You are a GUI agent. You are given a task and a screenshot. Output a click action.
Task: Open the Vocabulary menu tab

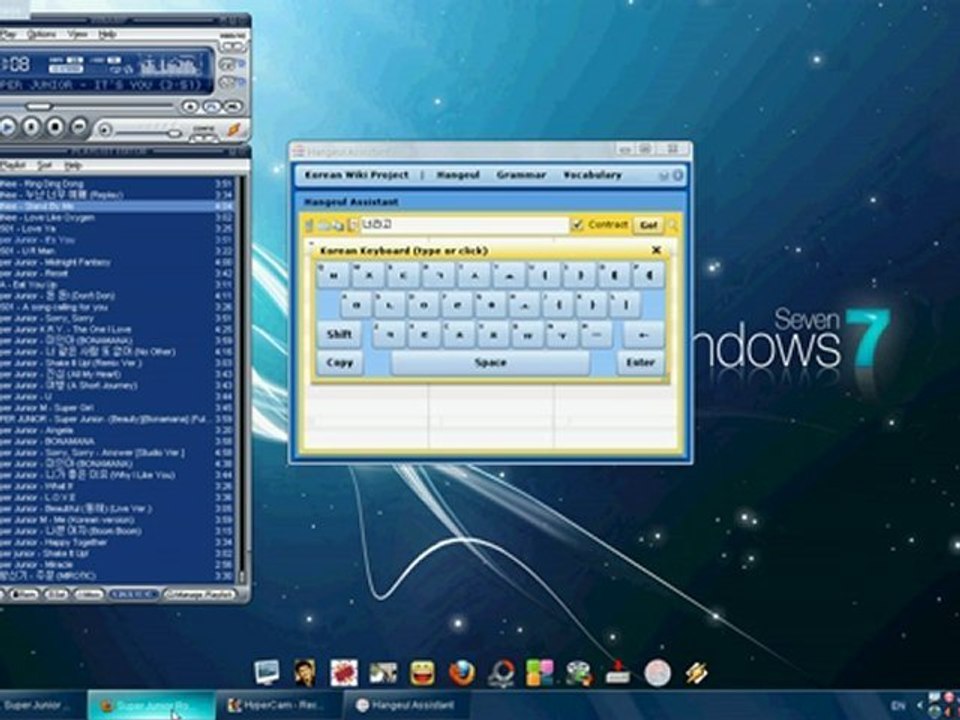point(592,175)
